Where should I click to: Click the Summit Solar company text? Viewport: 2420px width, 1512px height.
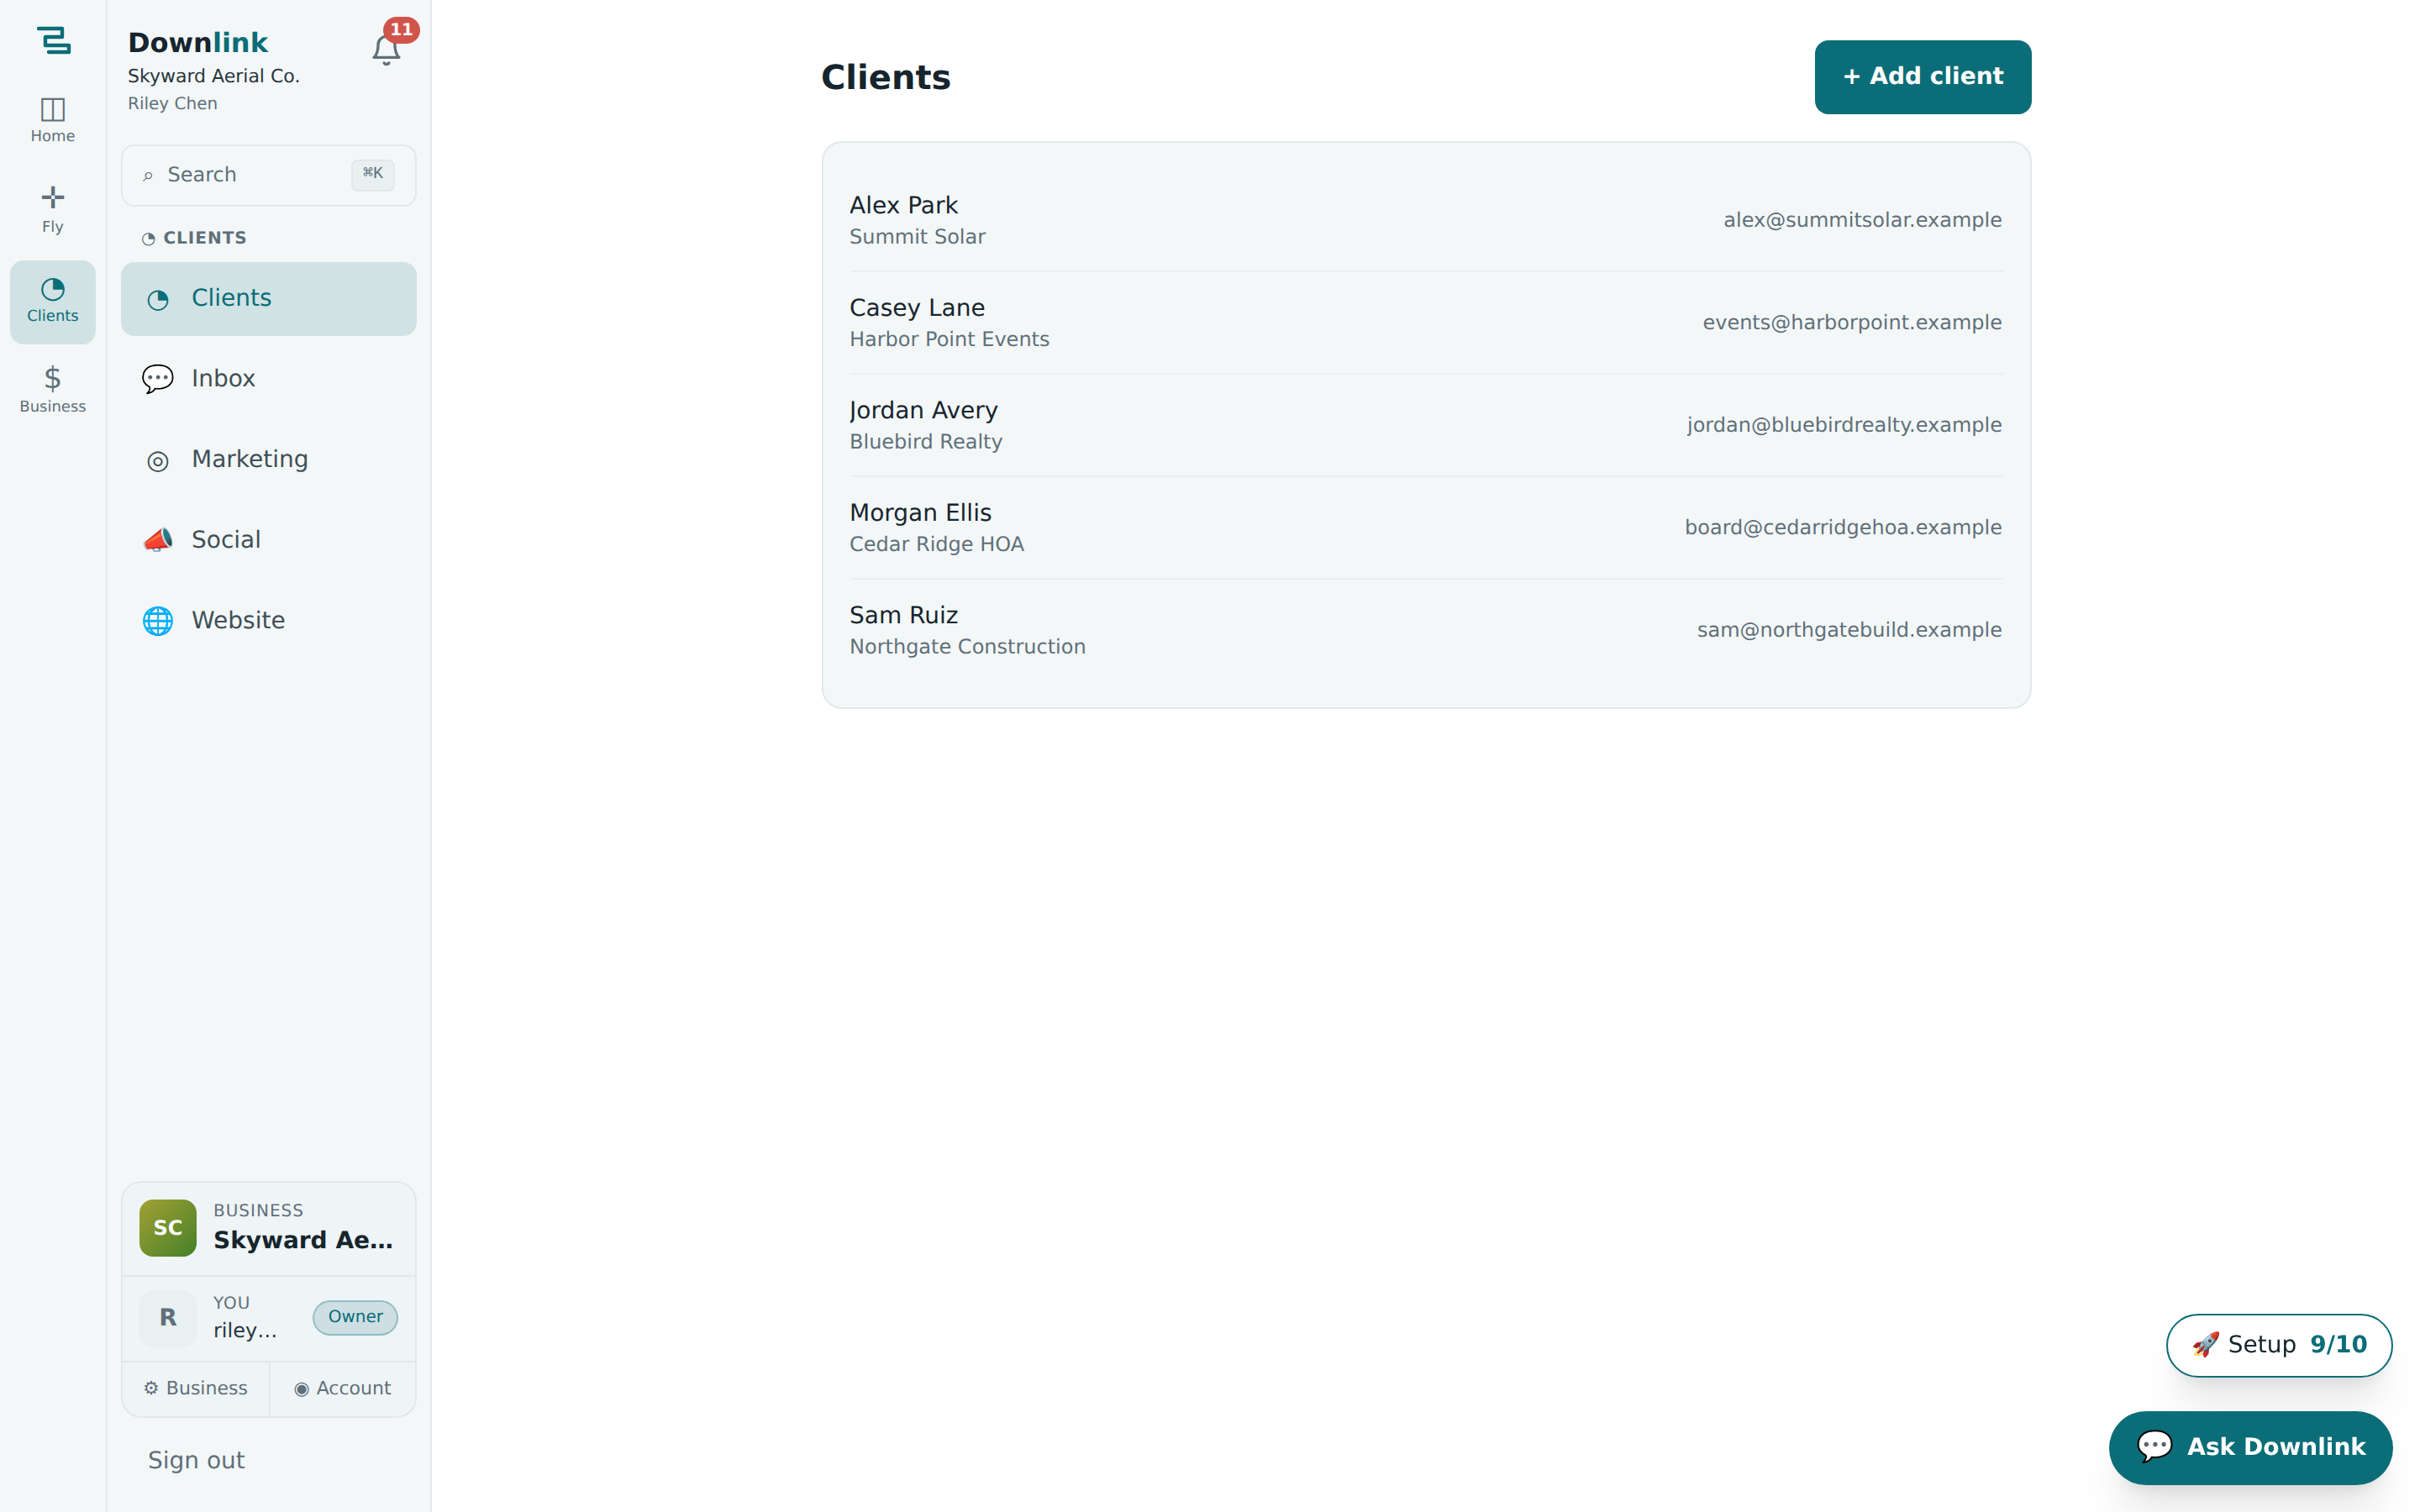pos(917,237)
